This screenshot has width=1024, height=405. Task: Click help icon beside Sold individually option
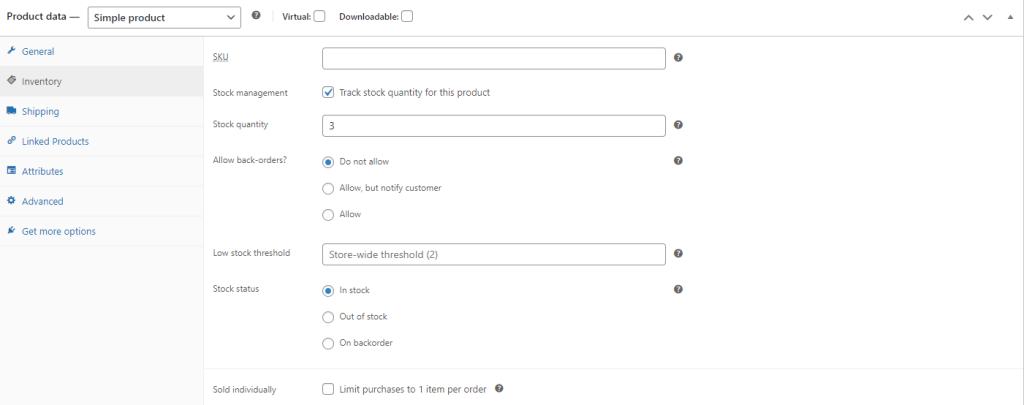499,389
